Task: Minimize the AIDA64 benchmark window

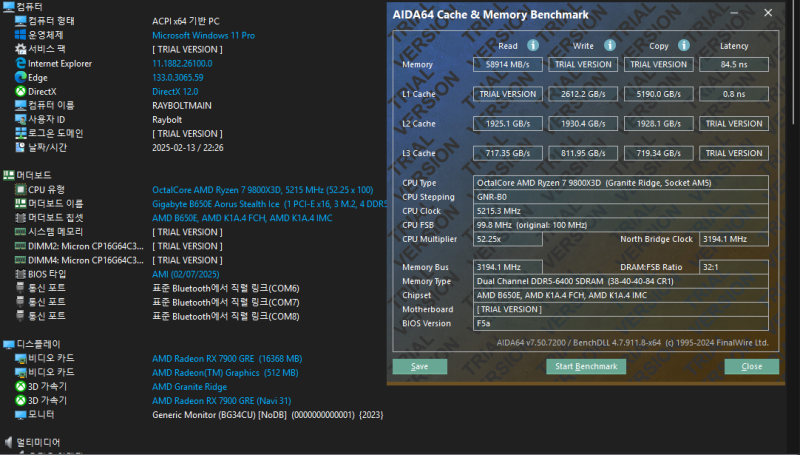Action: coord(734,13)
